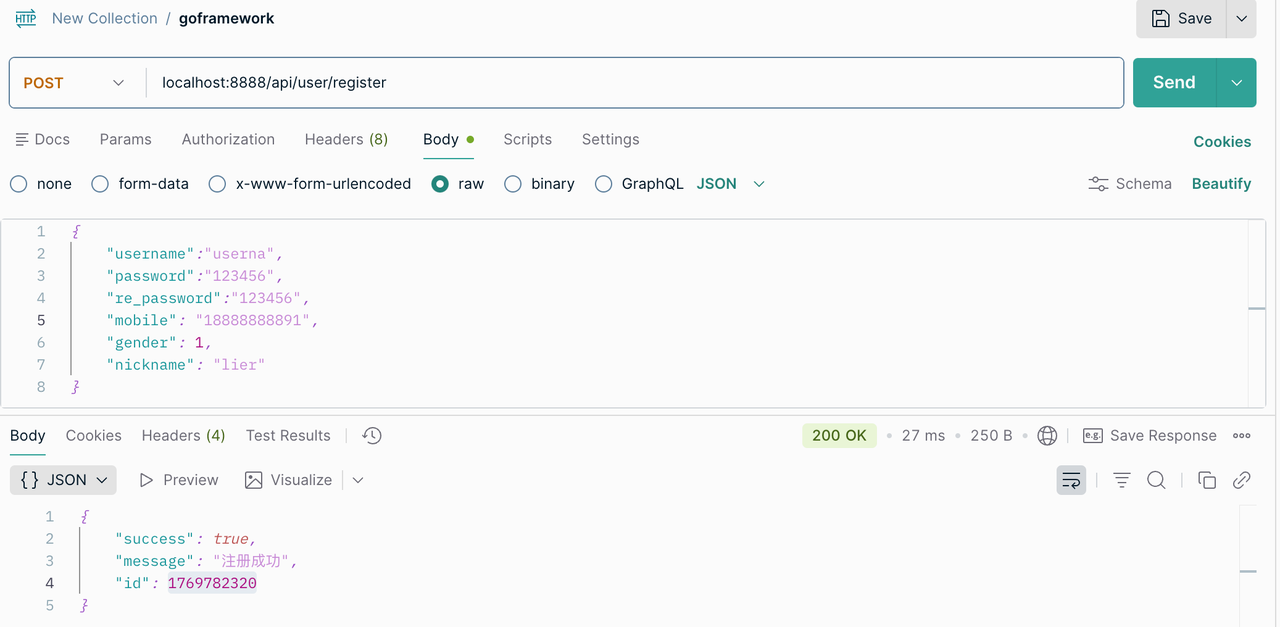This screenshot has height=627, width=1280.
Task: Open the Docs panel
Action: click(x=42, y=139)
